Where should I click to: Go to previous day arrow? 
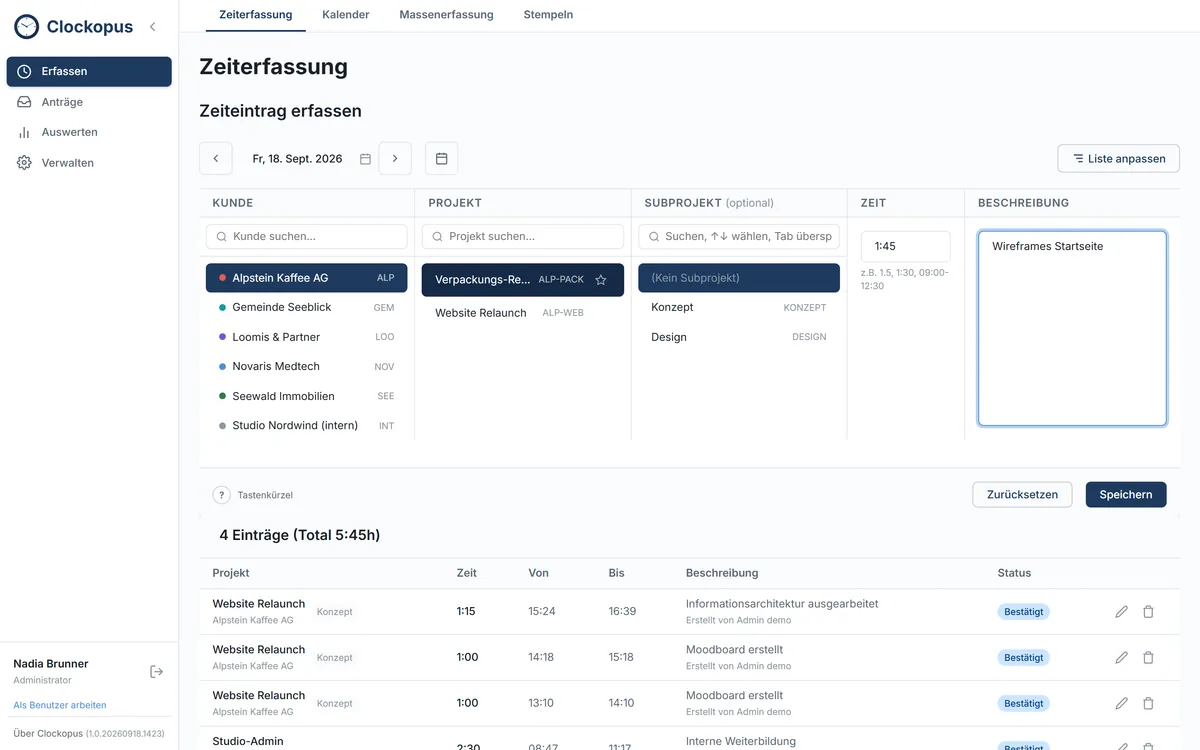(216, 159)
